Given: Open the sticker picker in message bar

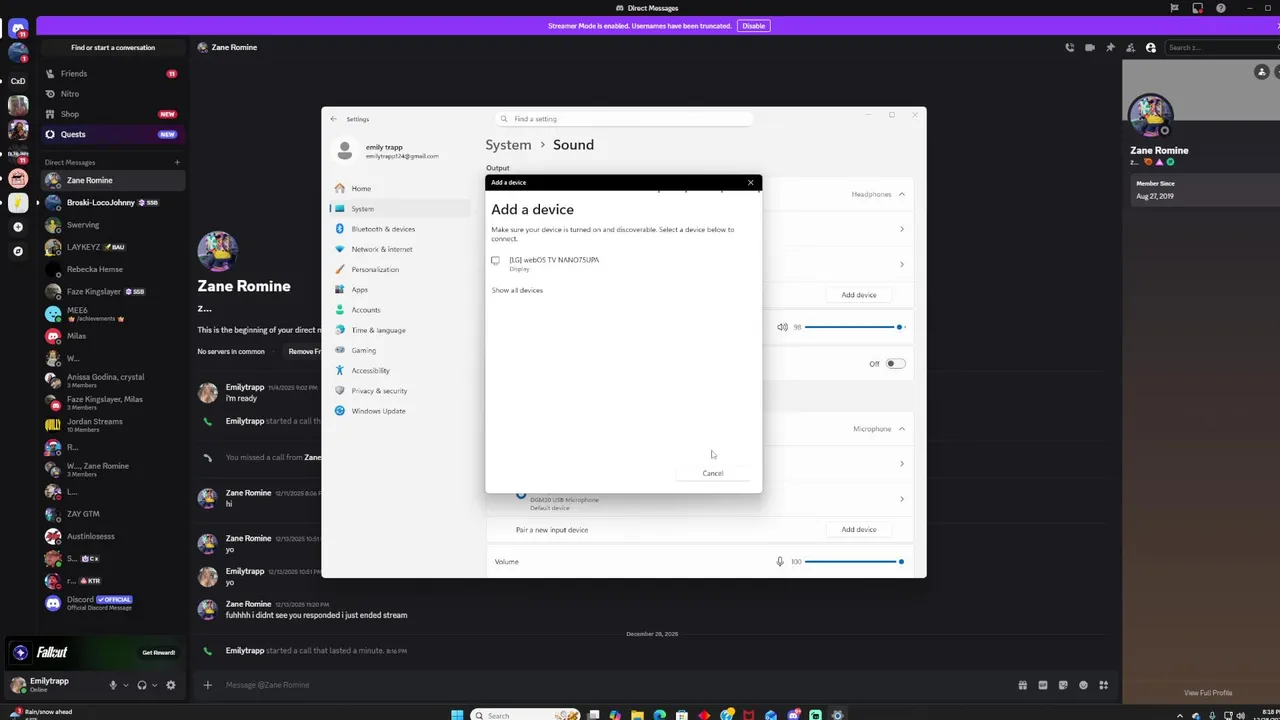Looking at the screenshot, I should (x=1063, y=685).
